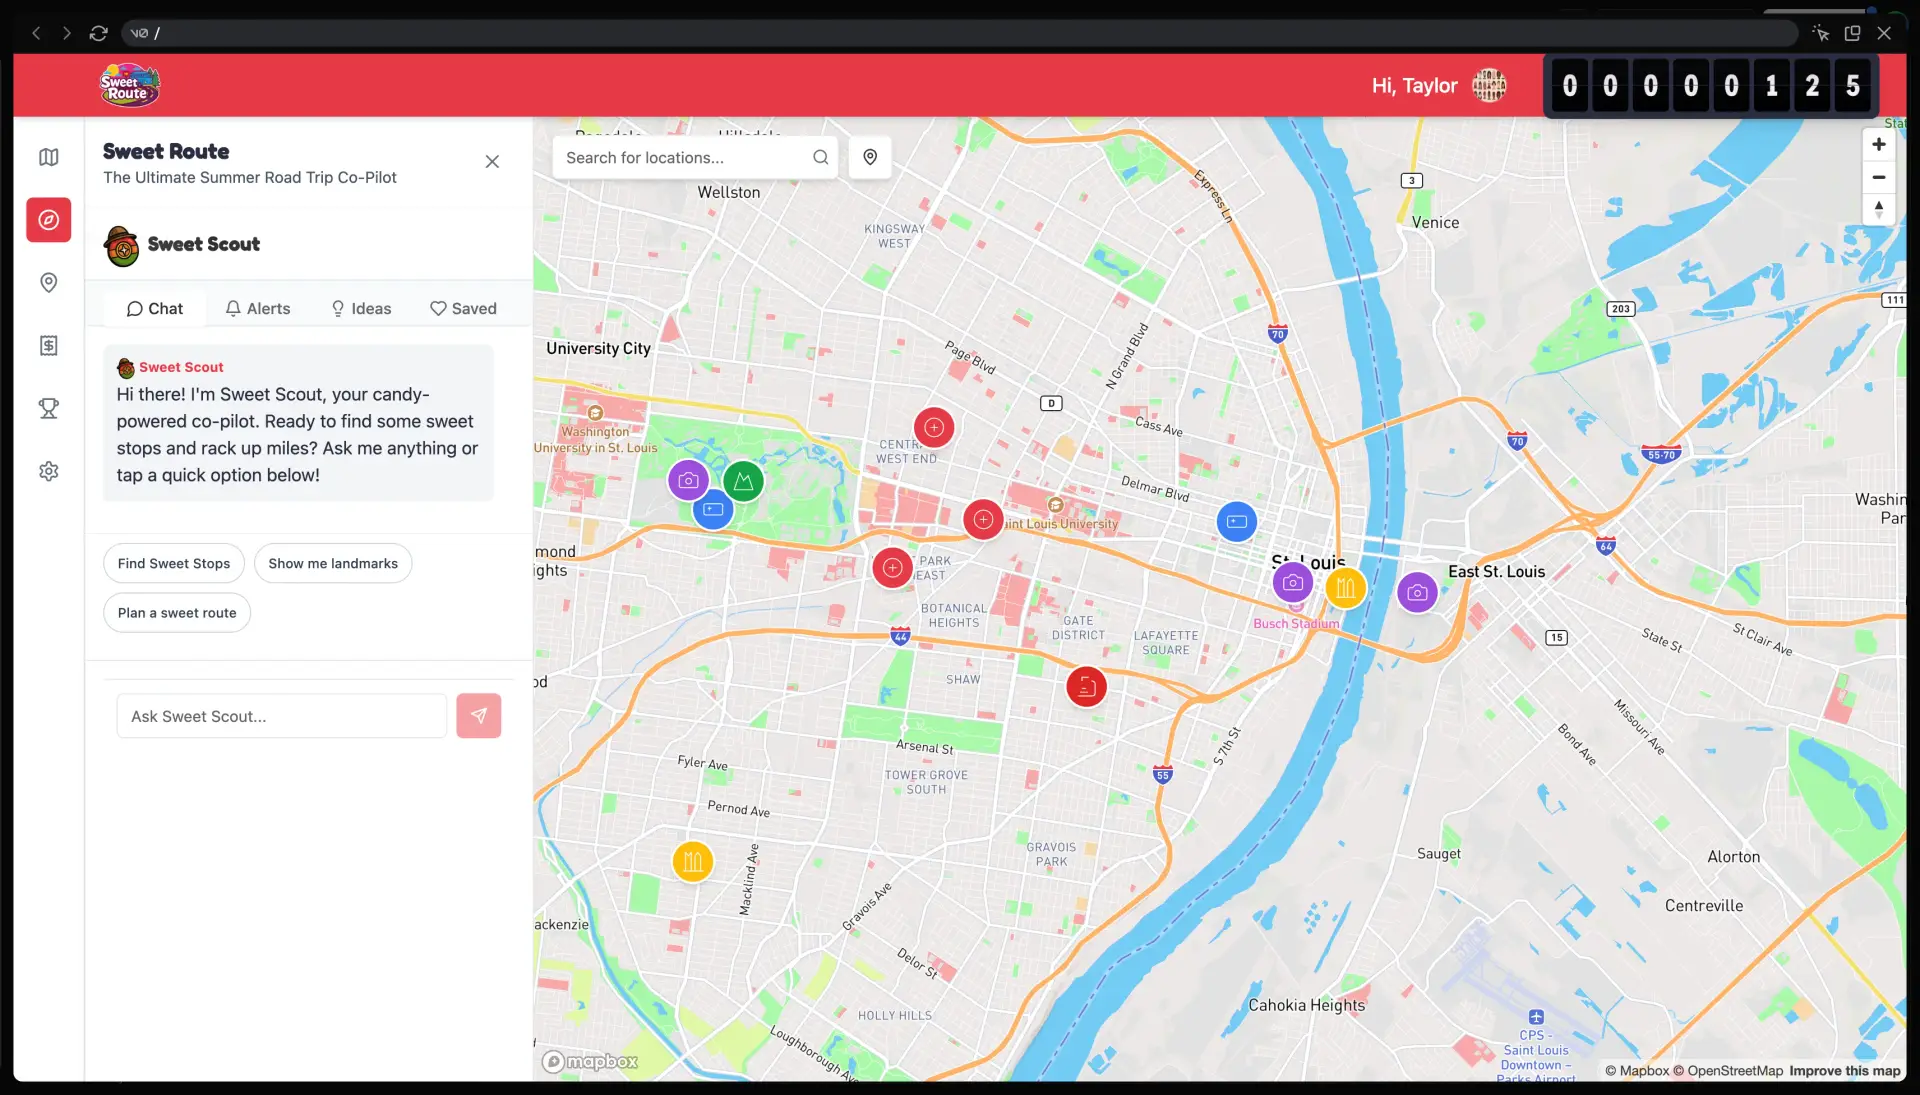Send message with the paper plane button
Viewport: 1920px width, 1095px height.
(478, 716)
